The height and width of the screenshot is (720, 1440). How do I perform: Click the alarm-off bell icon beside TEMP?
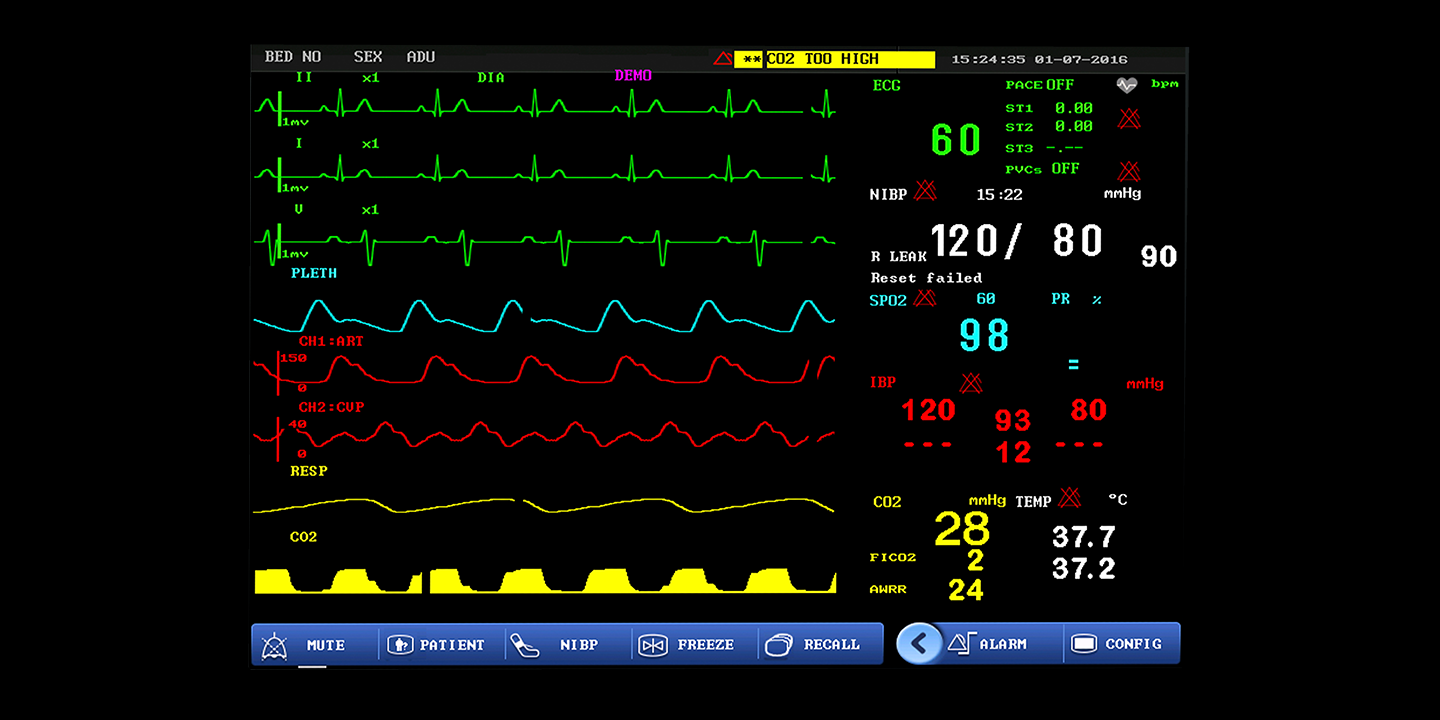click(1070, 497)
